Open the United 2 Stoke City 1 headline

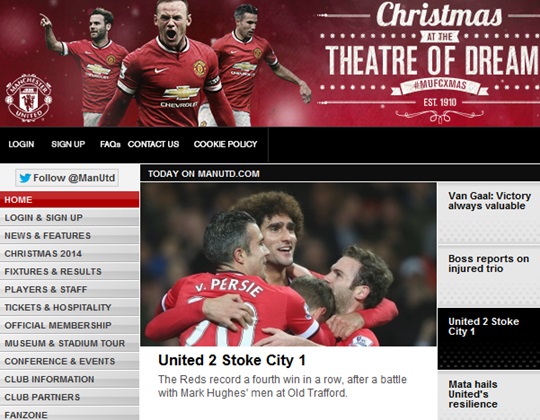point(232,360)
